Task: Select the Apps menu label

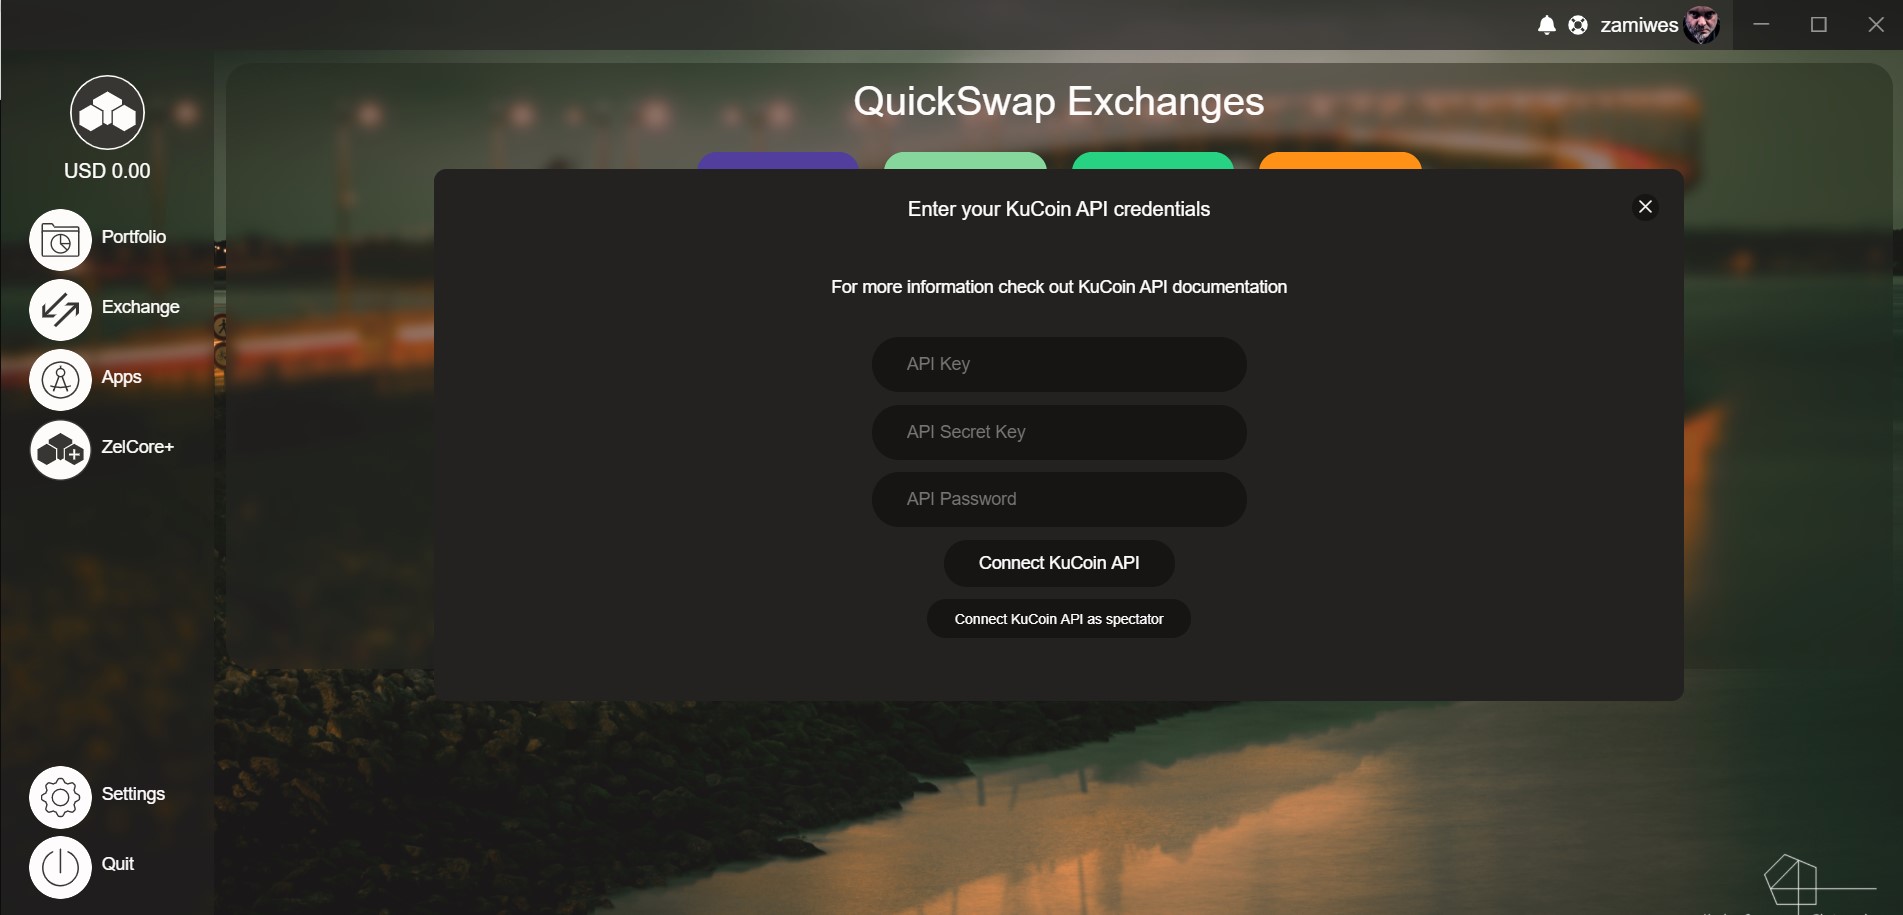Action: [x=122, y=377]
